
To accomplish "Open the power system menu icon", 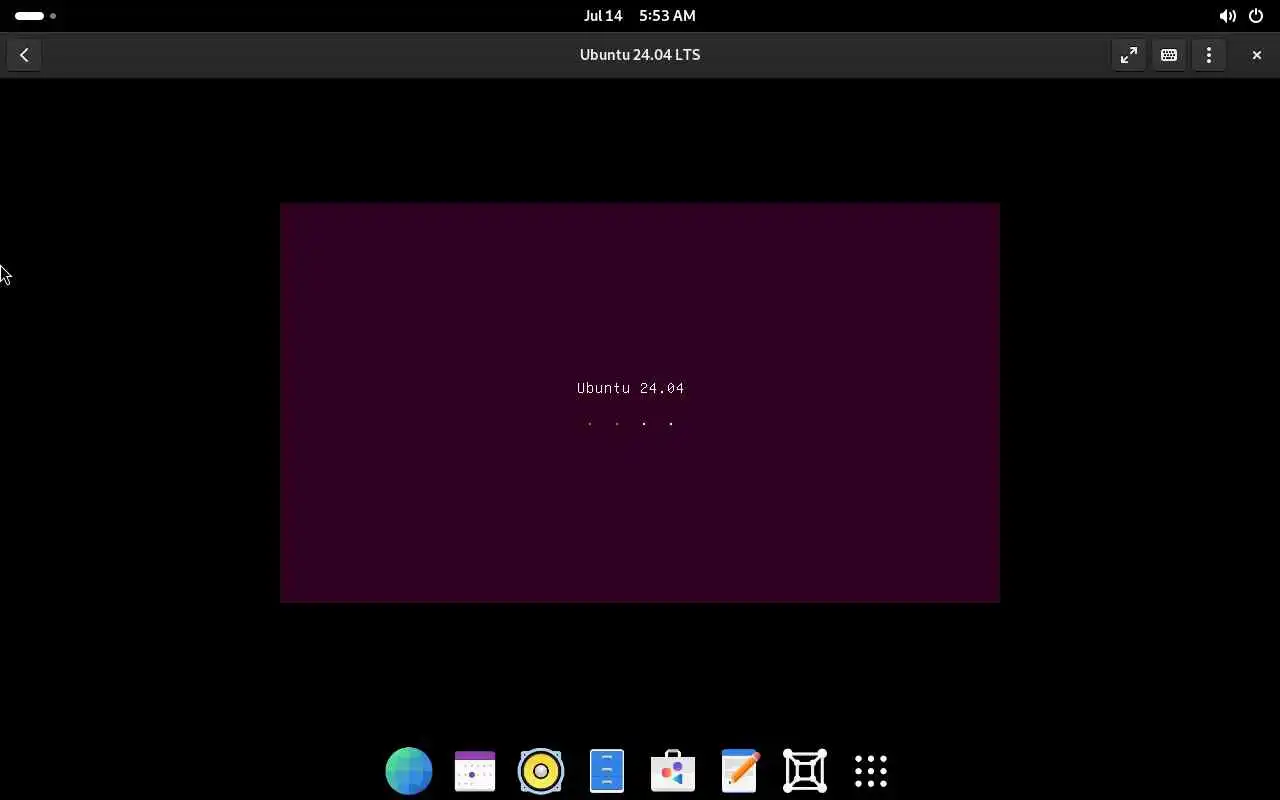I will coord(1256,16).
